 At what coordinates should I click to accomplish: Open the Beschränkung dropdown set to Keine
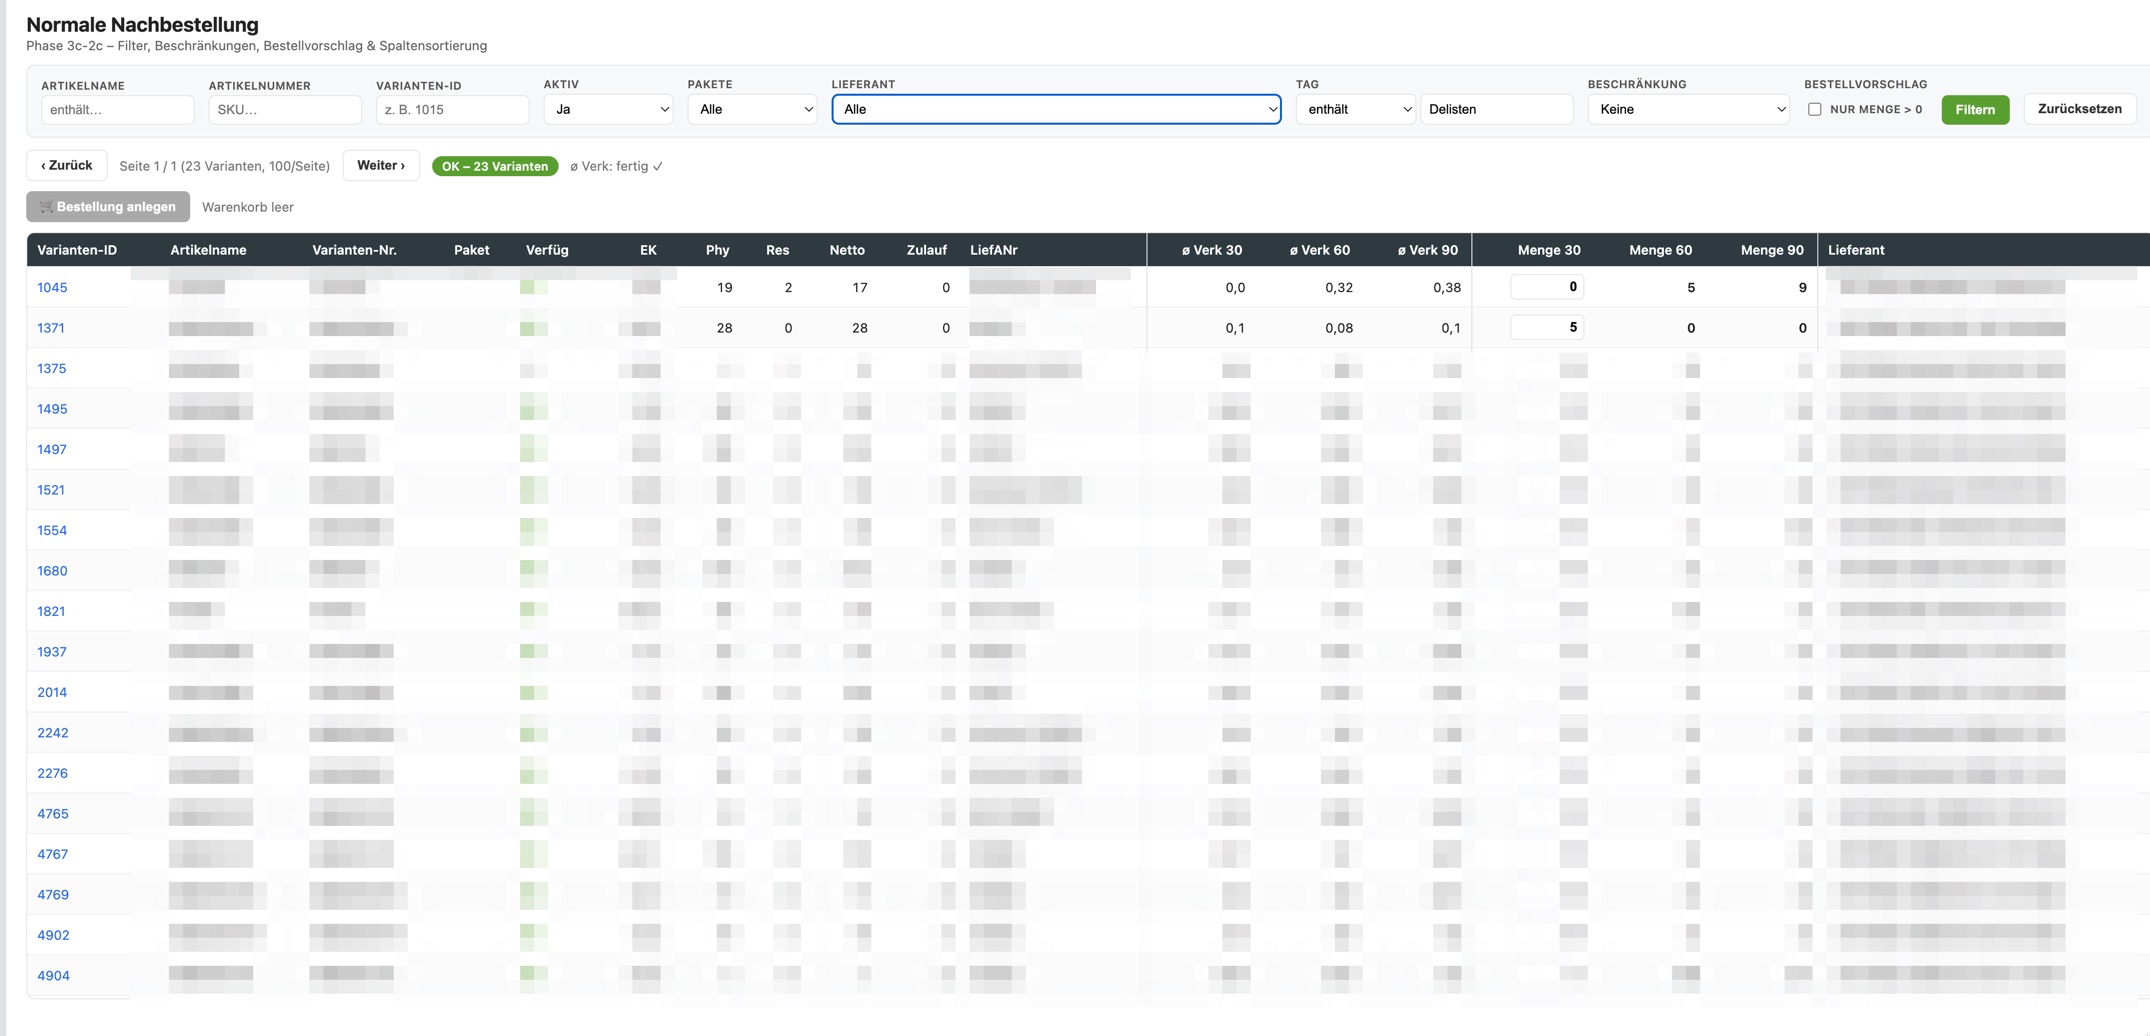1688,109
